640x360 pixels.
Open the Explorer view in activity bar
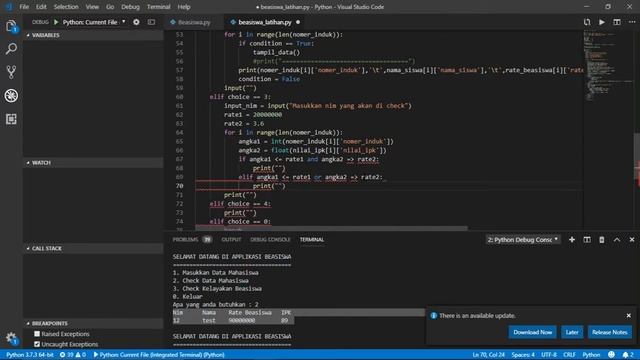coord(11,26)
